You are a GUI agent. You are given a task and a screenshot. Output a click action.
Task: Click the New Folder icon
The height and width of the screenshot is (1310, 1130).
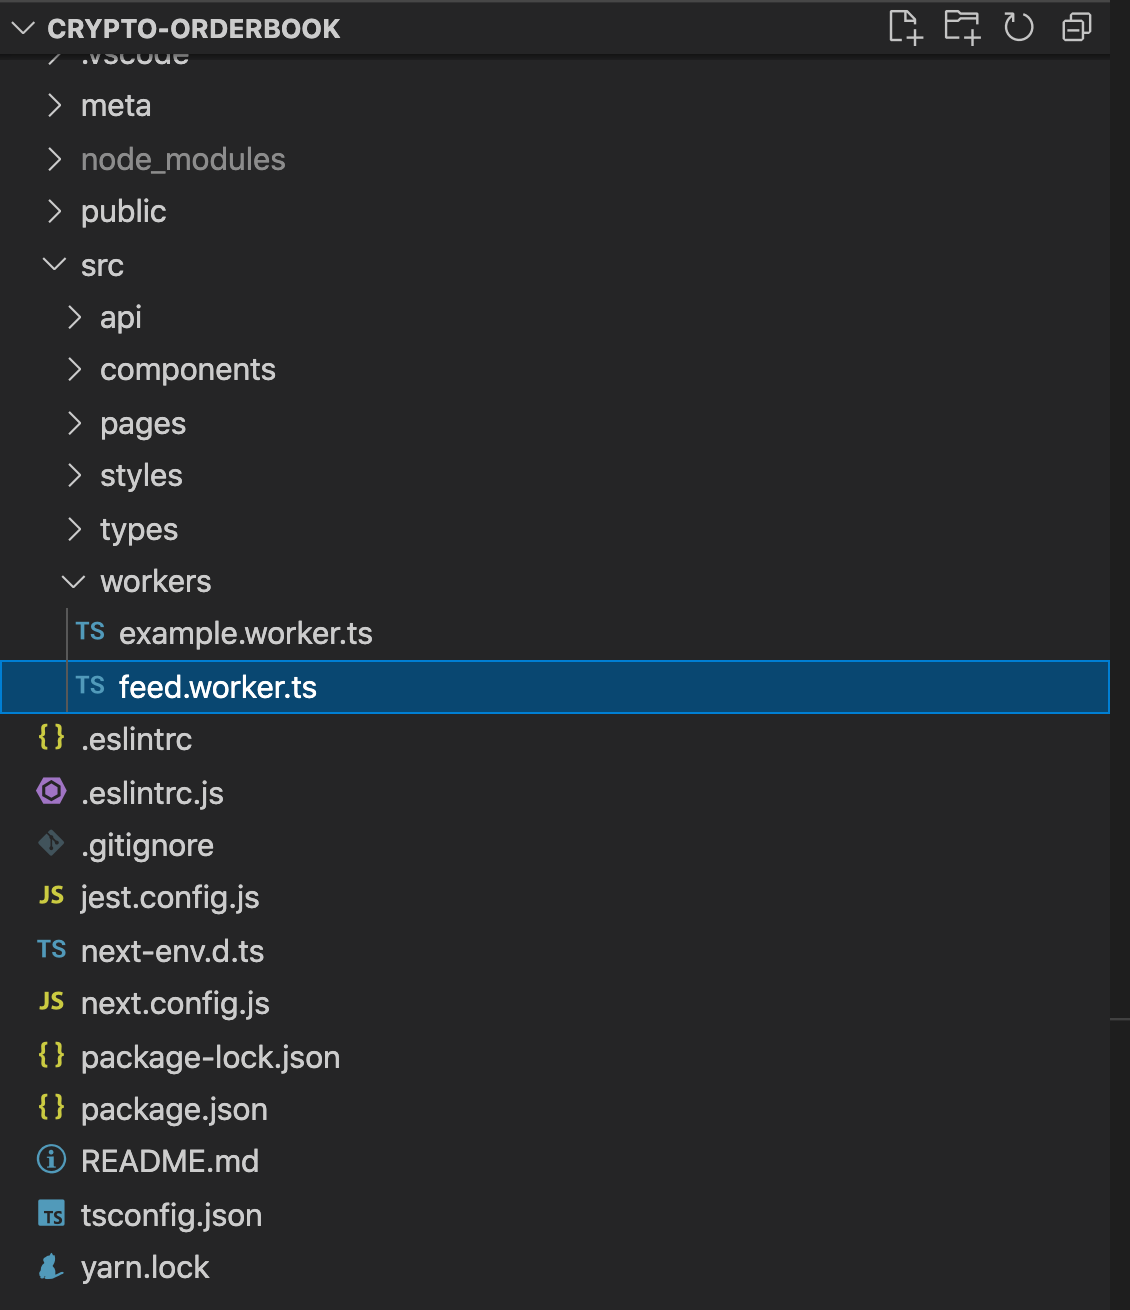coord(962,27)
